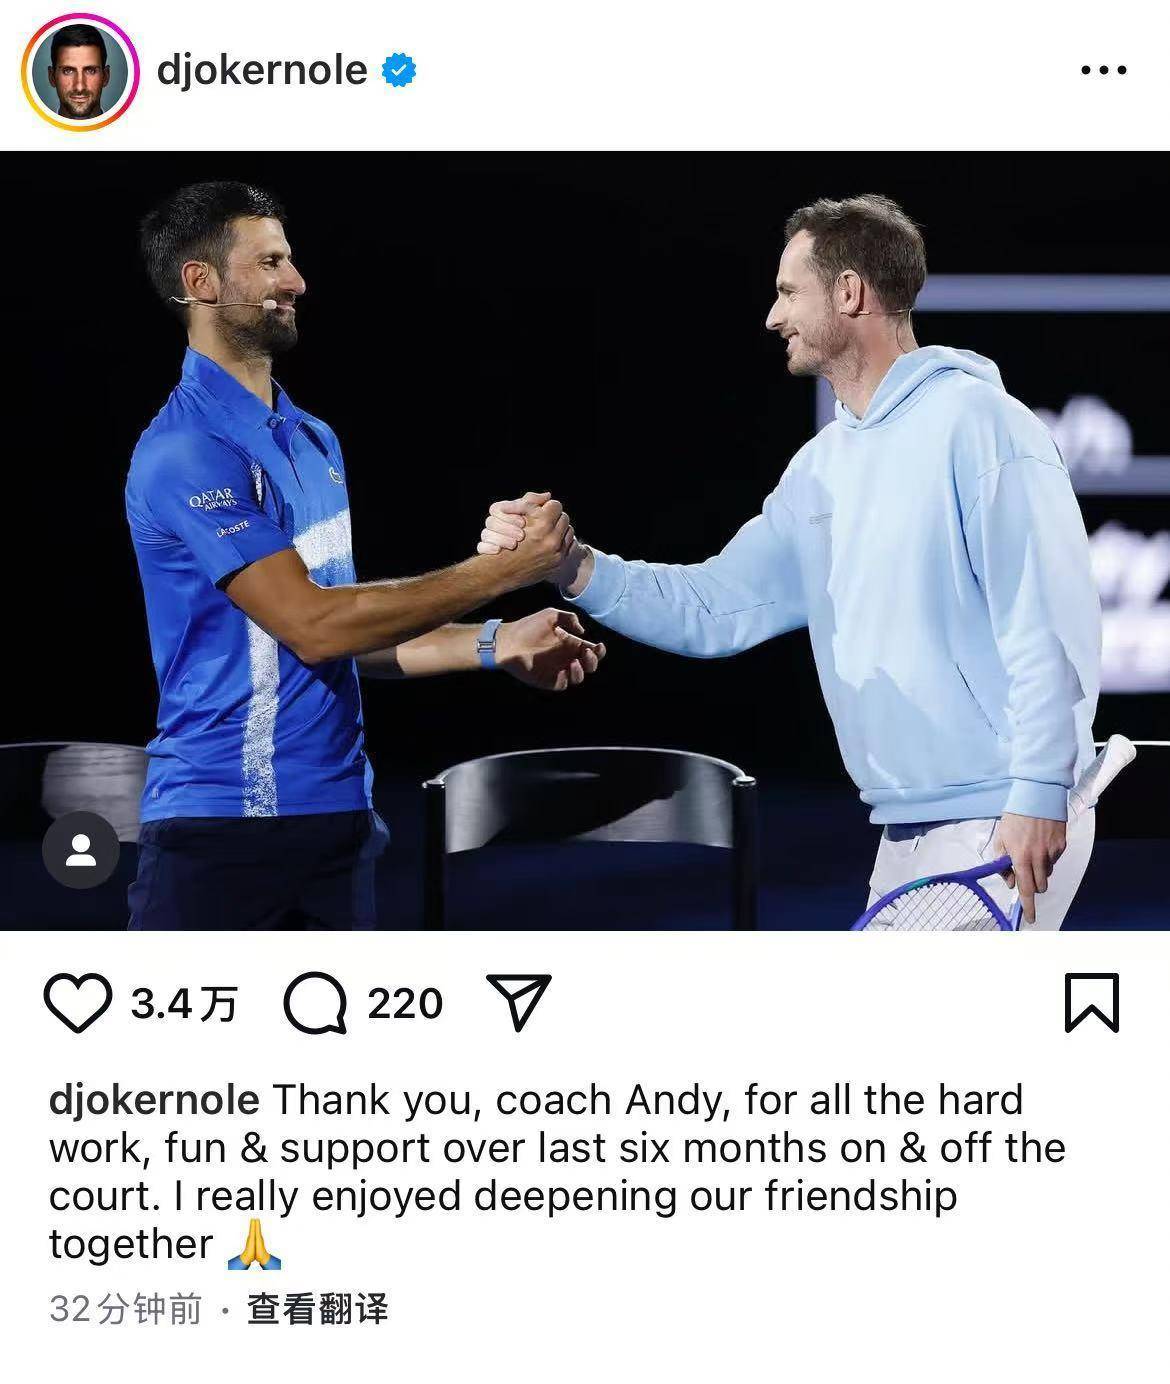
Task: View the 3.4万 likes list
Action: click(x=184, y=1004)
